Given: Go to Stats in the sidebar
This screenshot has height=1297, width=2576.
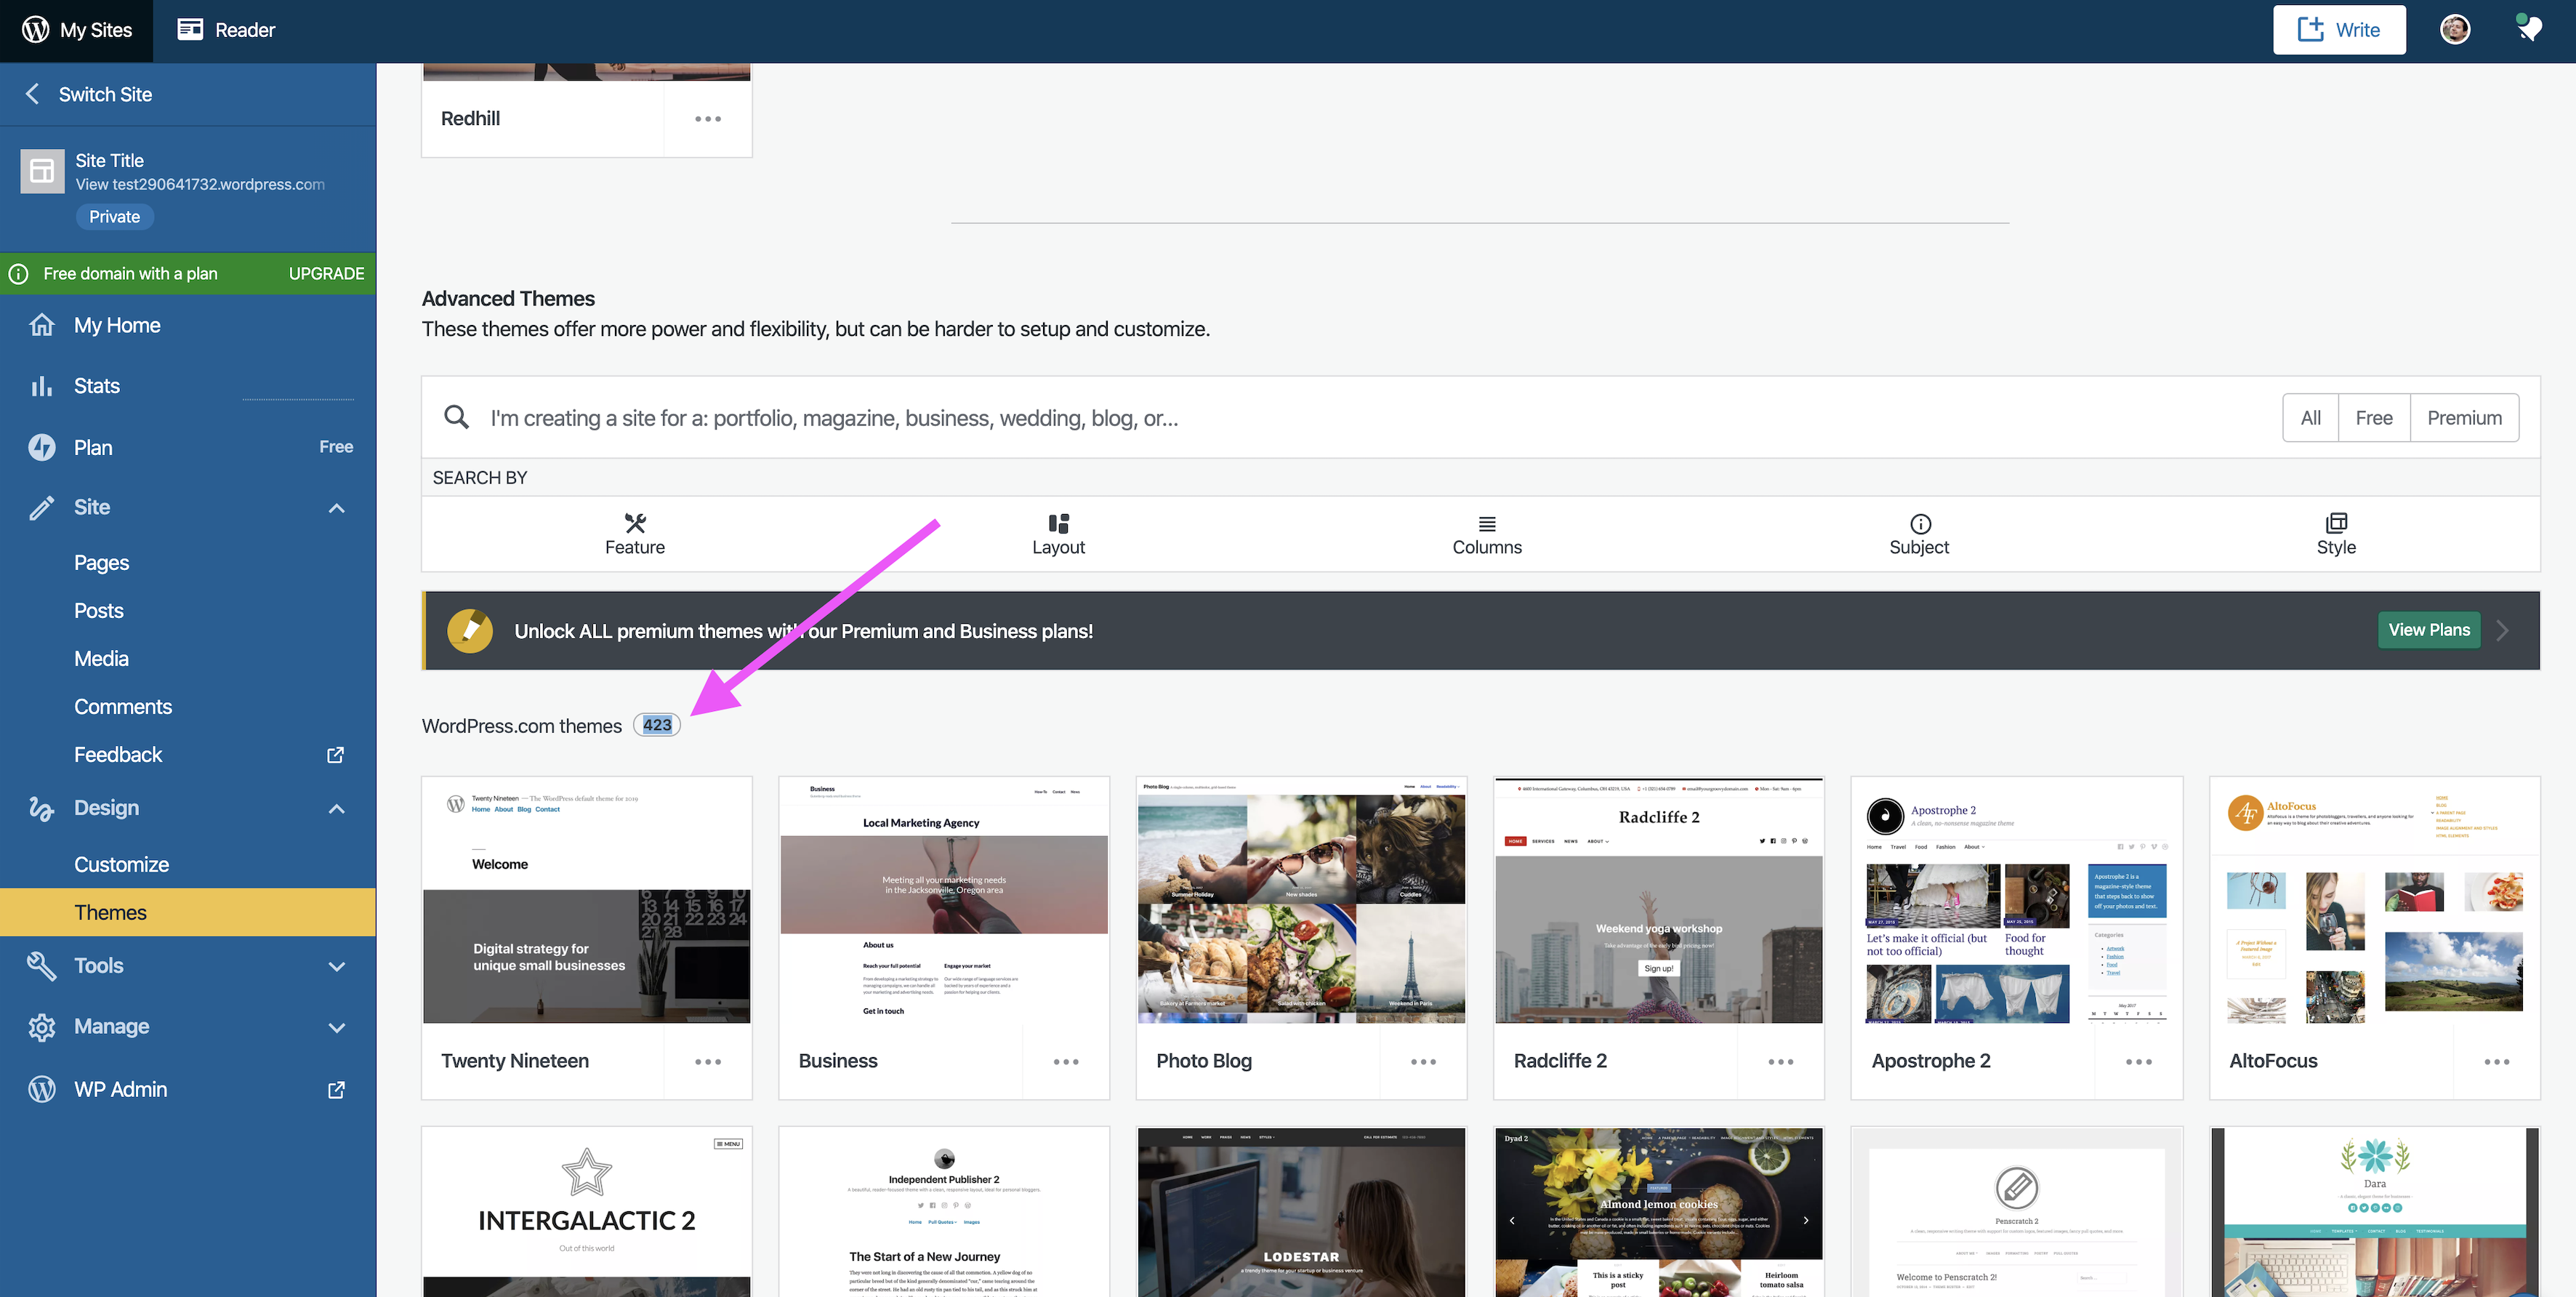Looking at the screenshot, I should [96, 386].
